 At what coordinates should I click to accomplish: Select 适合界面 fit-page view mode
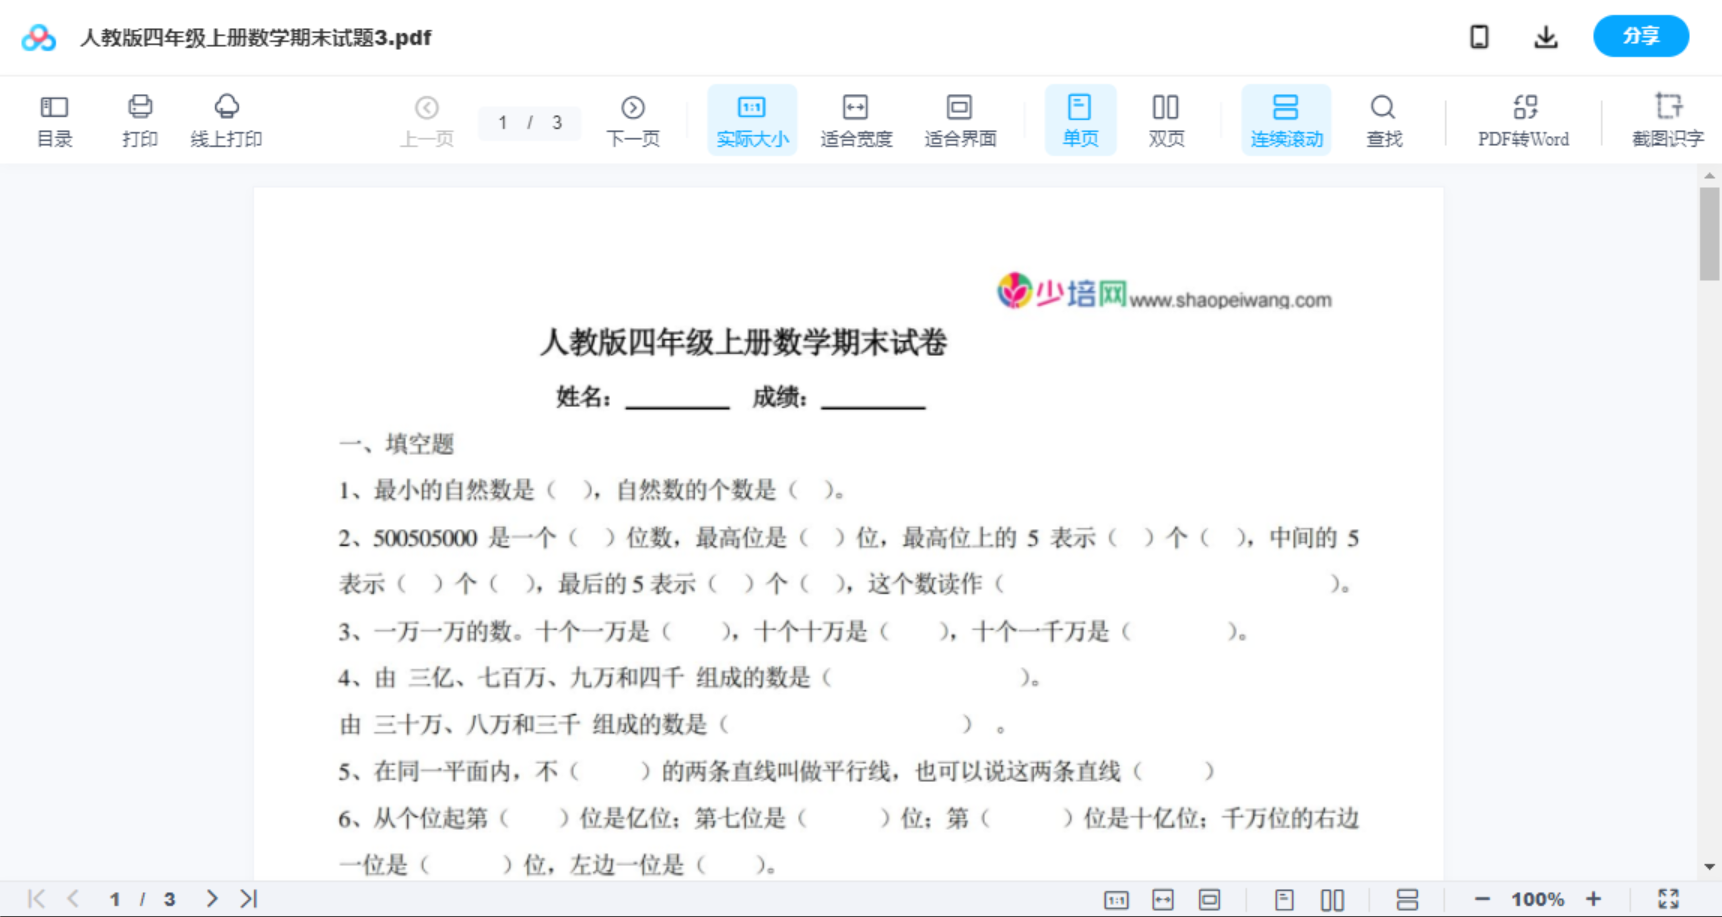960,119
